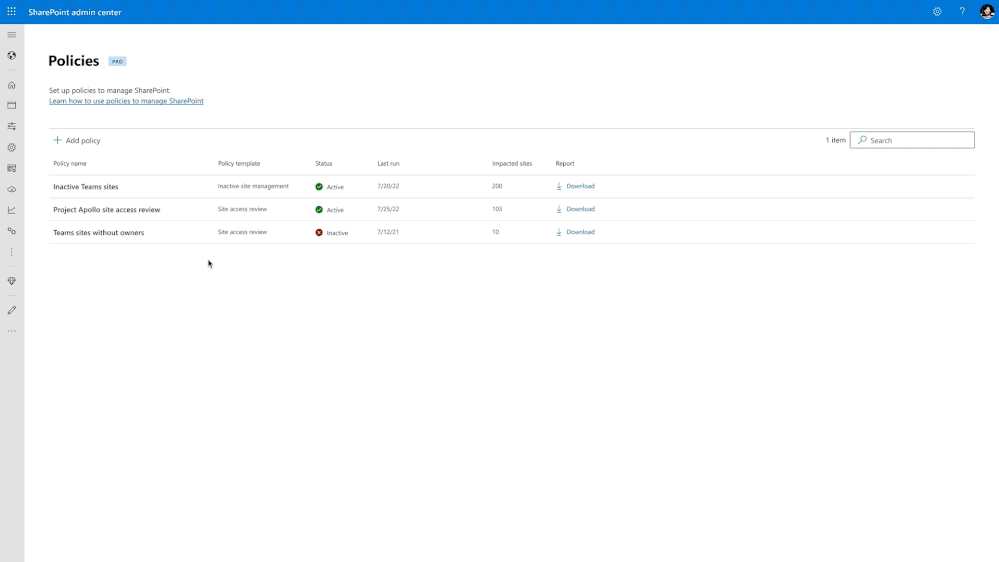This screenshot has height=562, width=999.
Task: Open the Help question mark icon
Action: [x=962, y=11]
